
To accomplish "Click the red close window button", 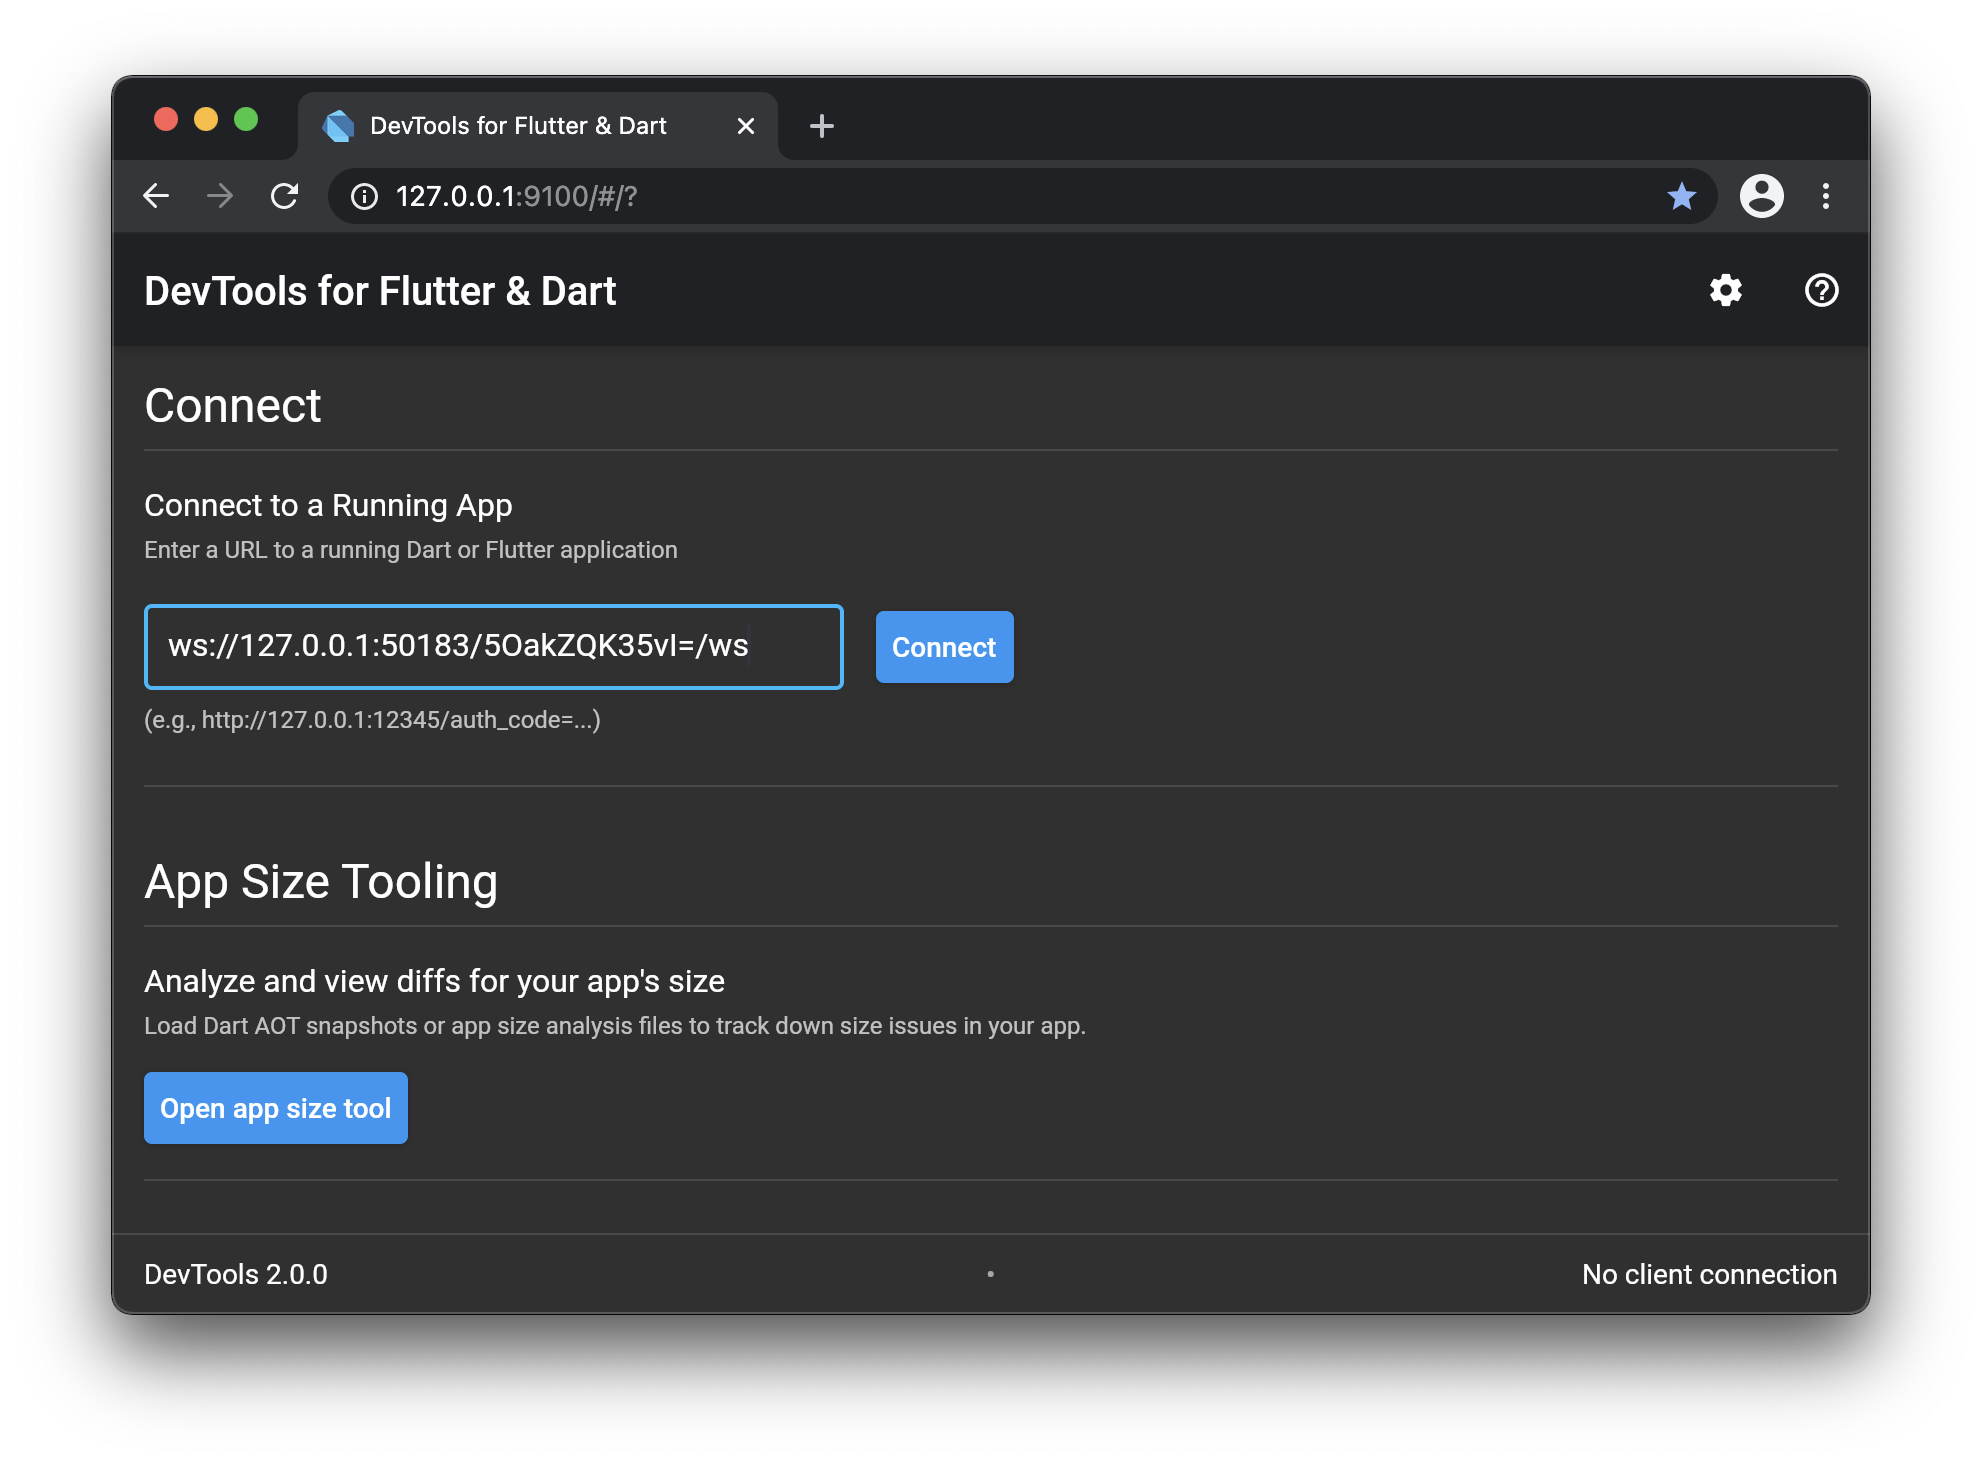I will point(166,120).
